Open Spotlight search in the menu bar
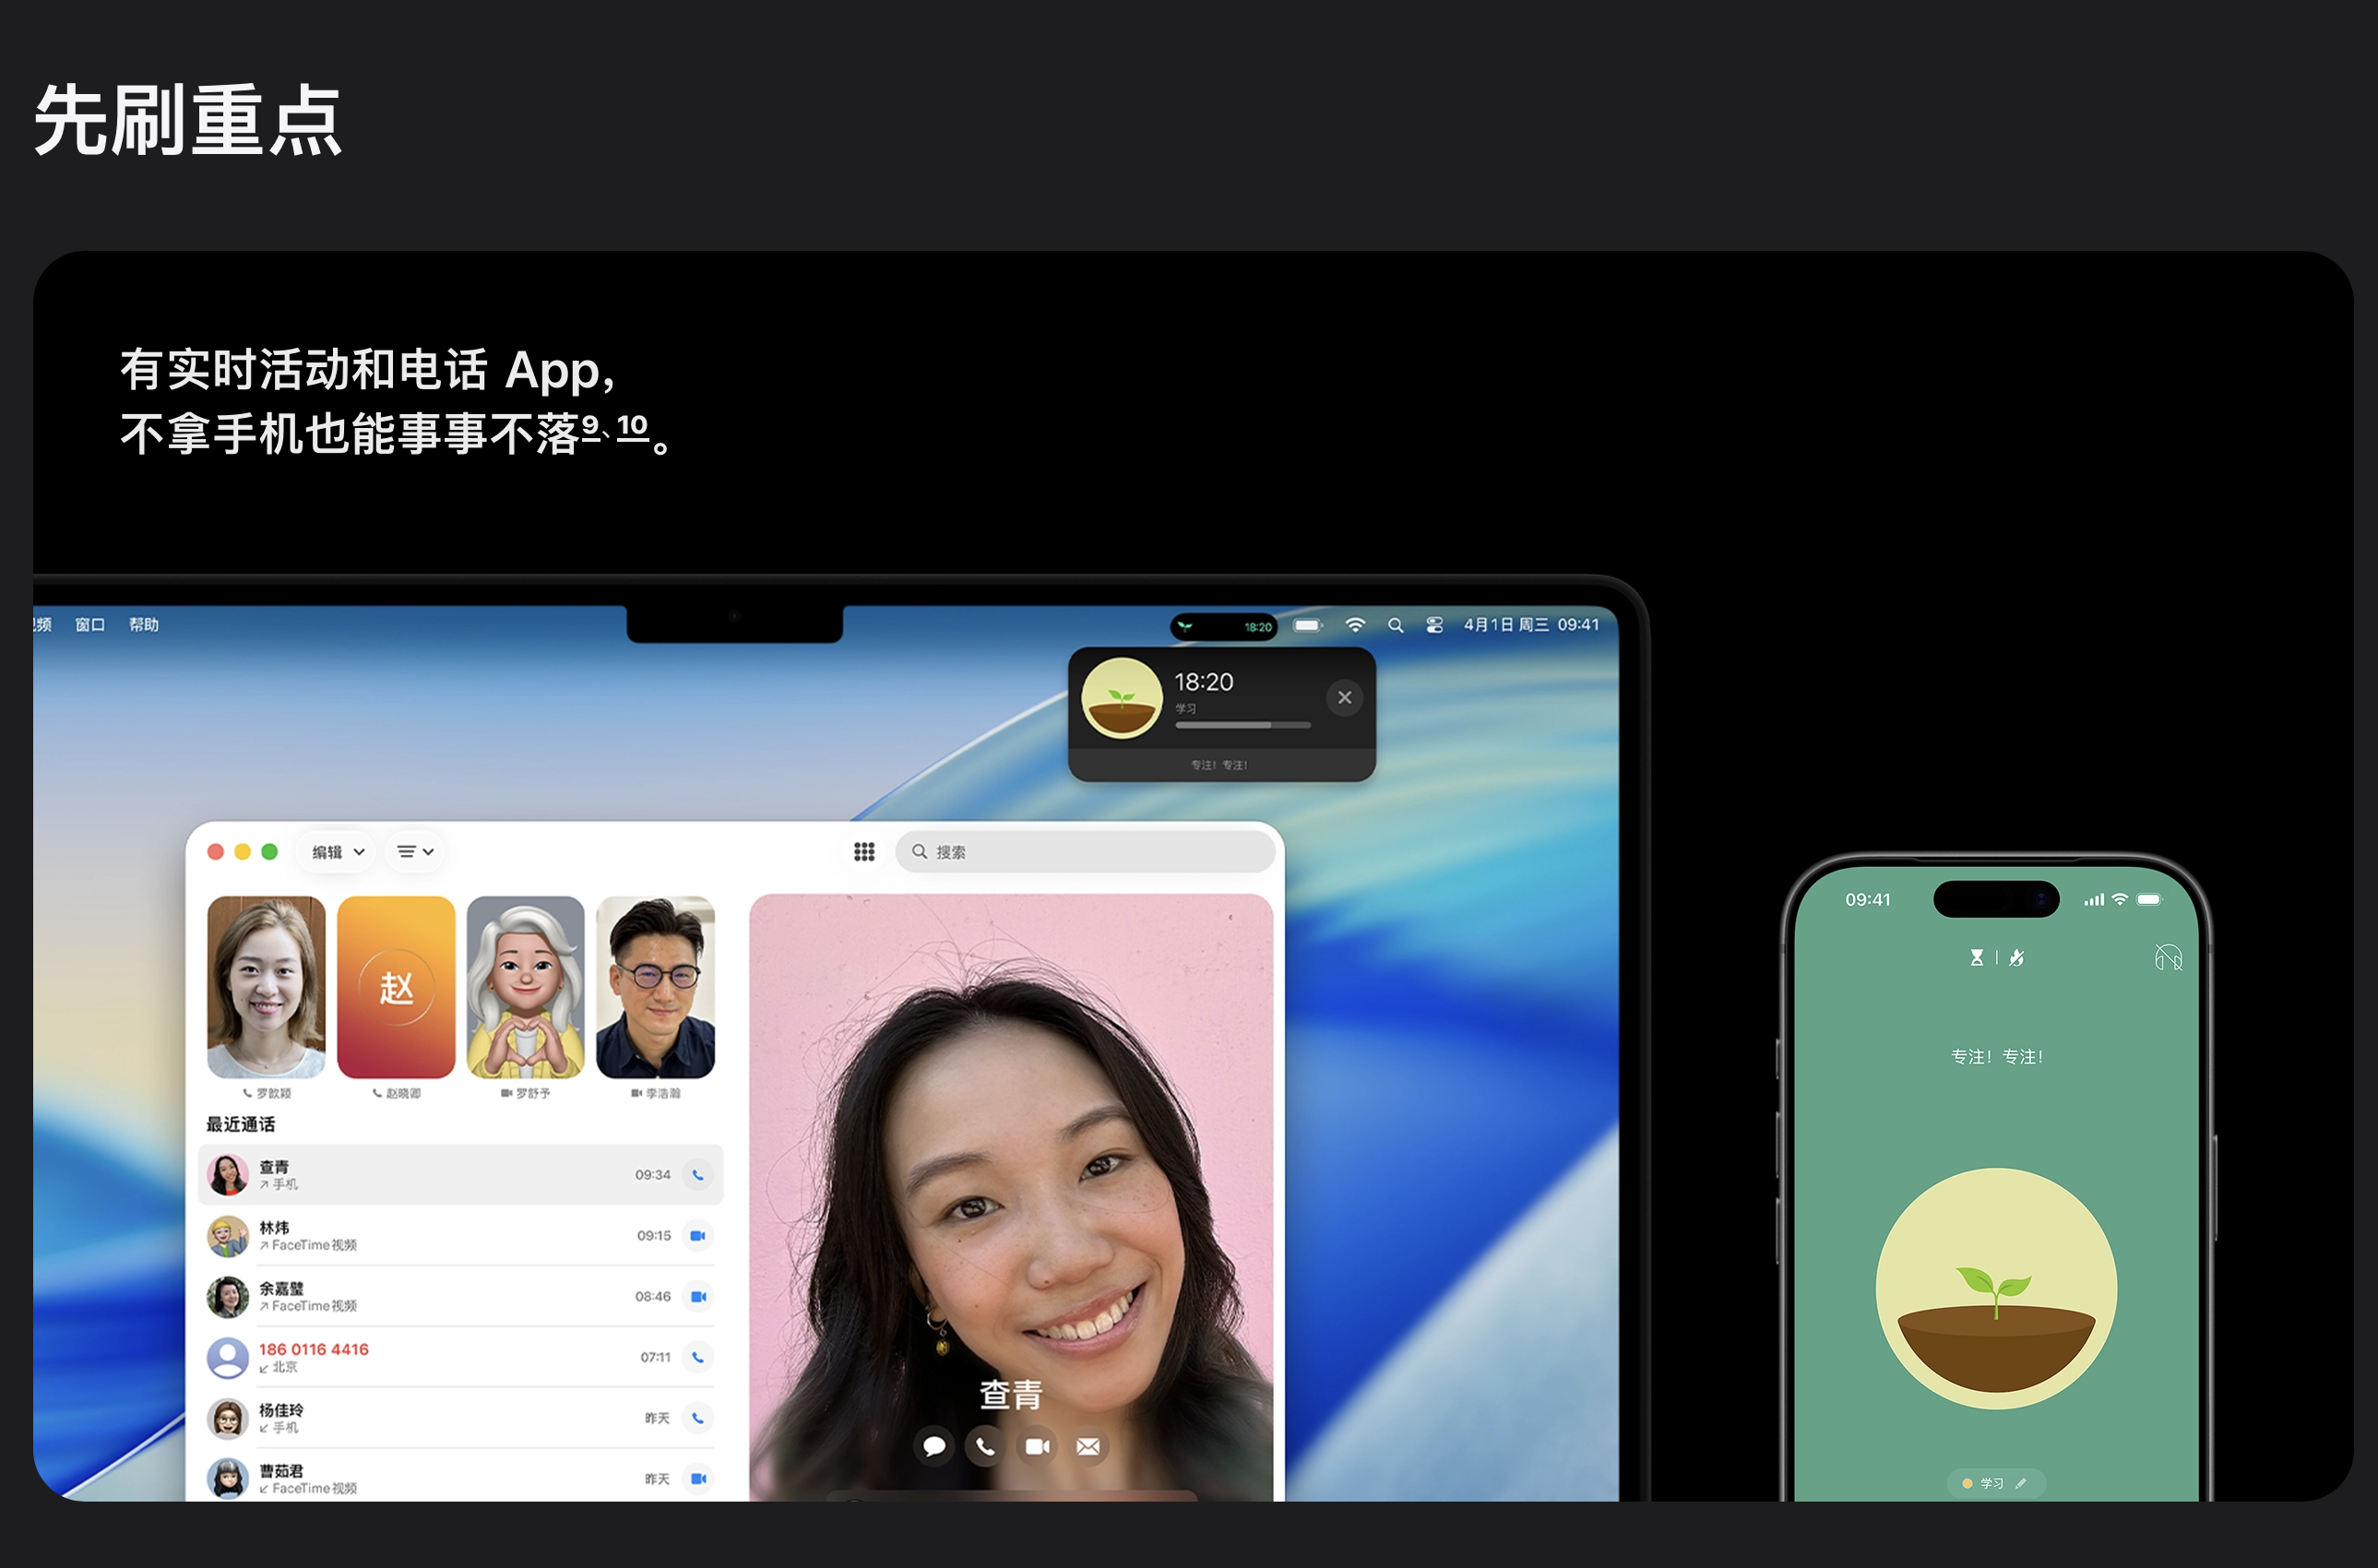This screenshot has width=2378, height=1568. point(1395,625)
